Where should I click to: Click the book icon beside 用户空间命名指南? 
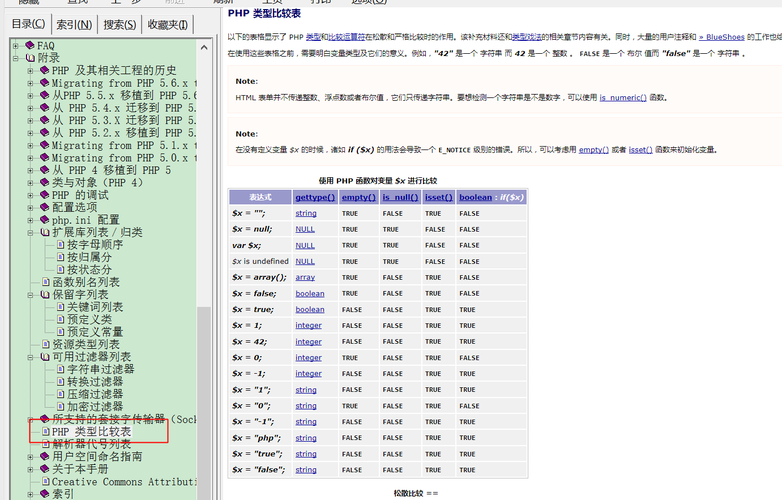click(x=44, y=457)
